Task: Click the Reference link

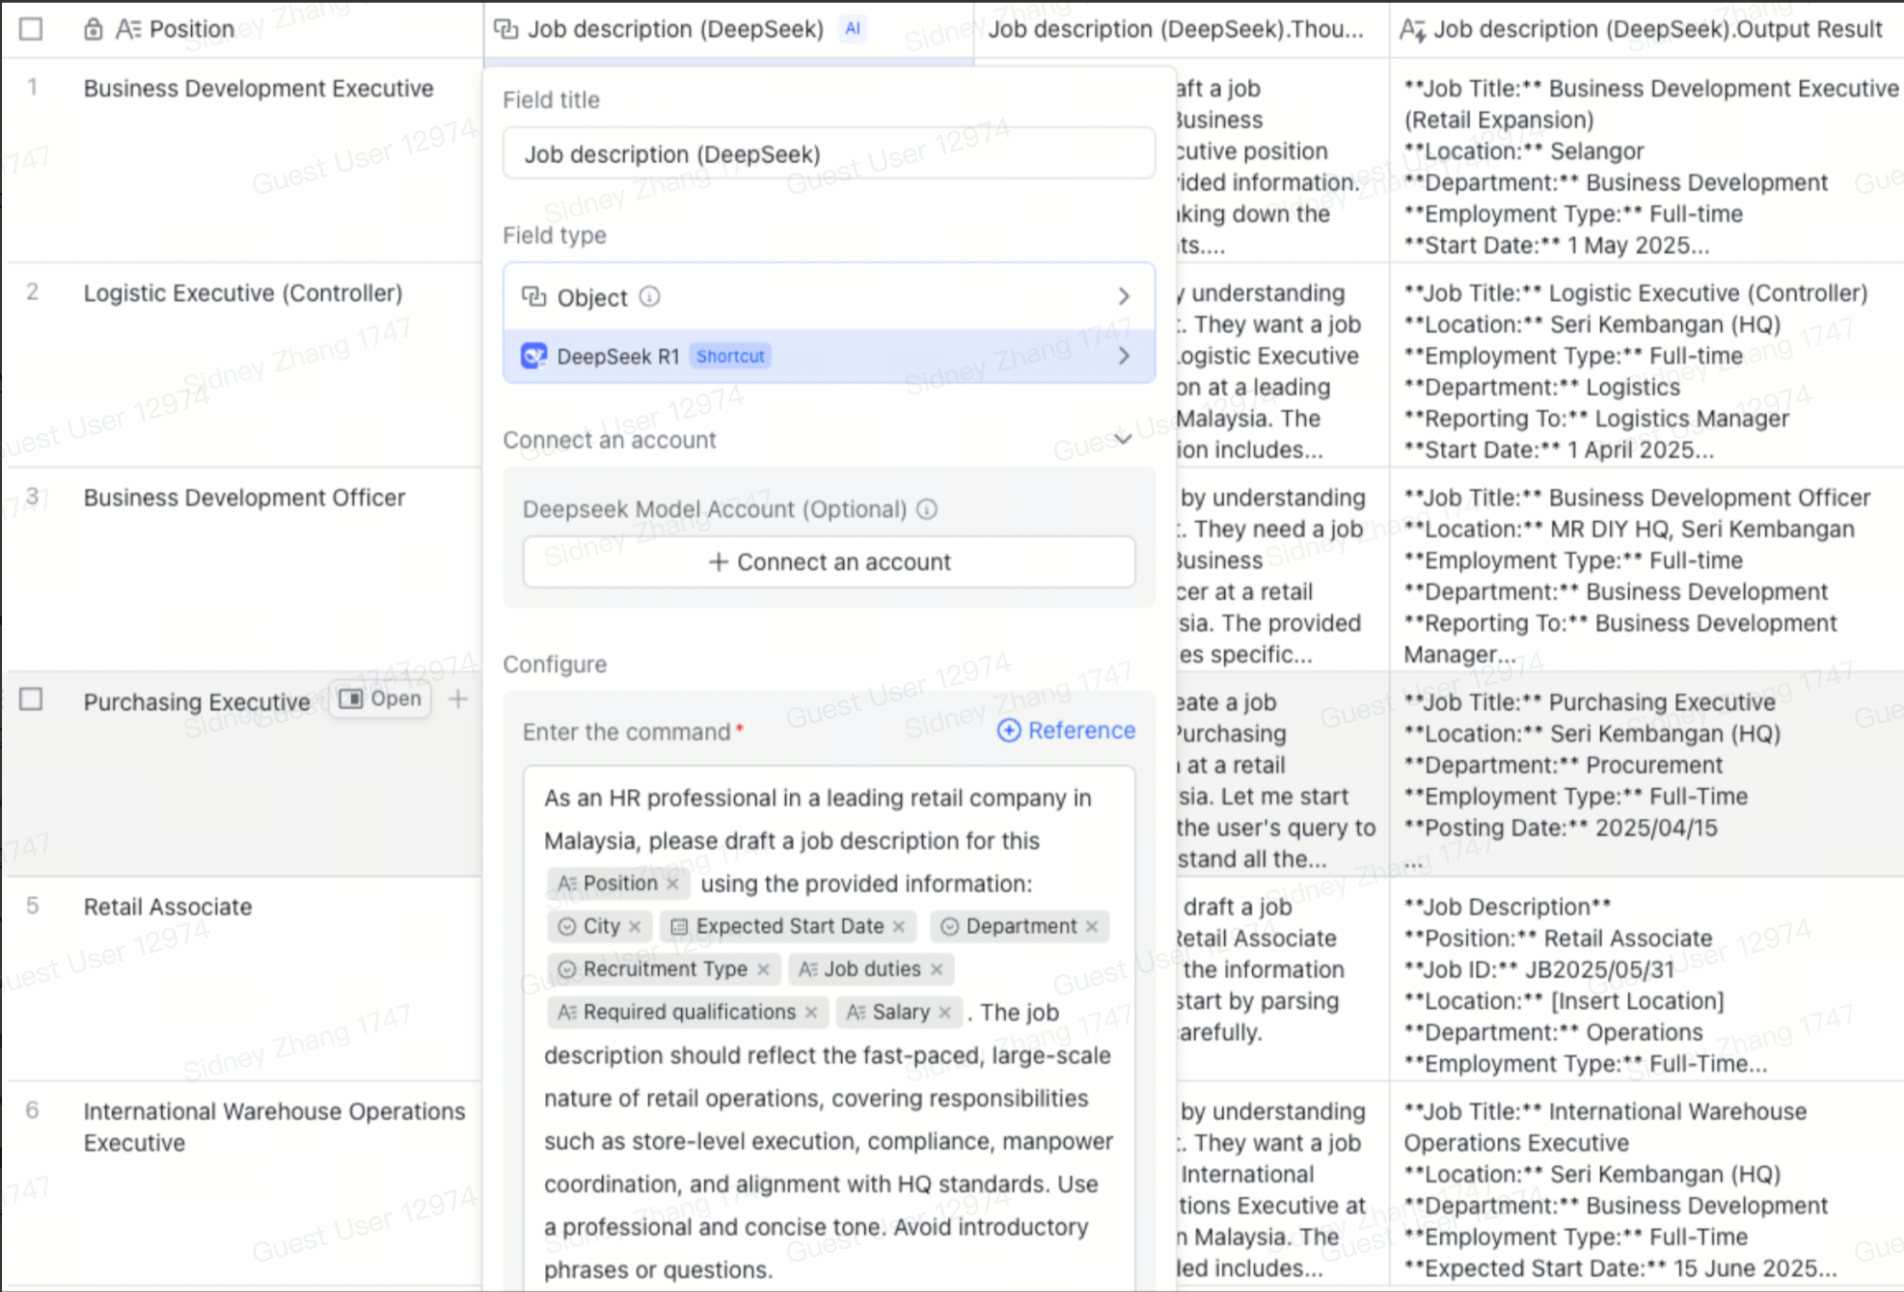Action: pyautogui.click(x=1066, y=731)
